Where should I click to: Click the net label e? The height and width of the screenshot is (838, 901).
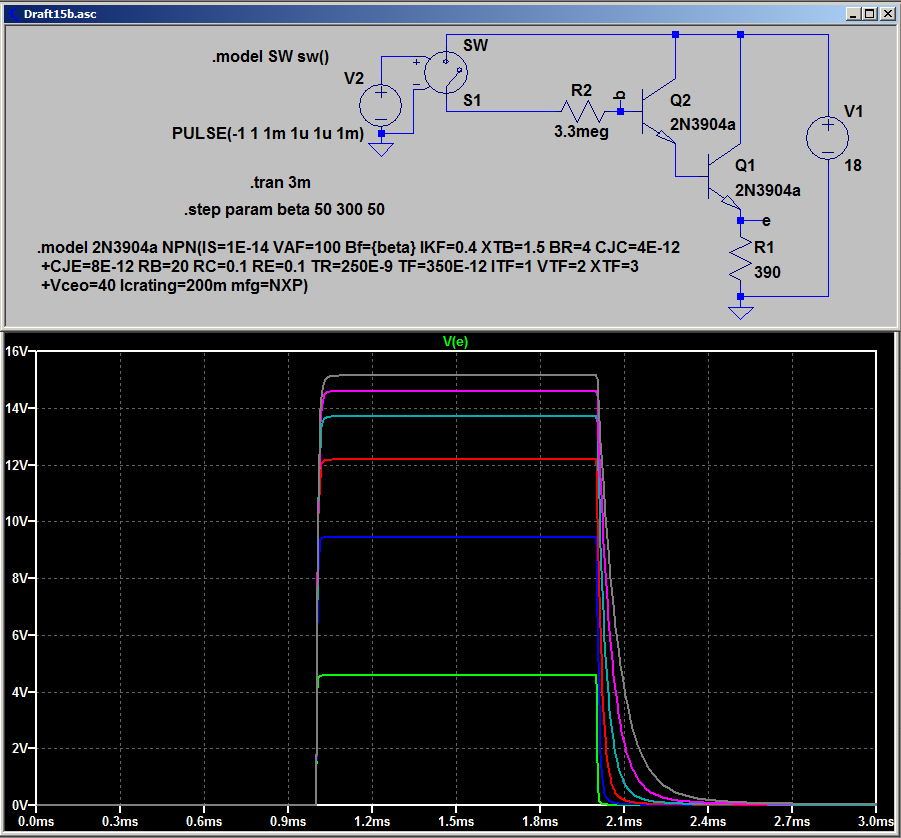(766, 221)
